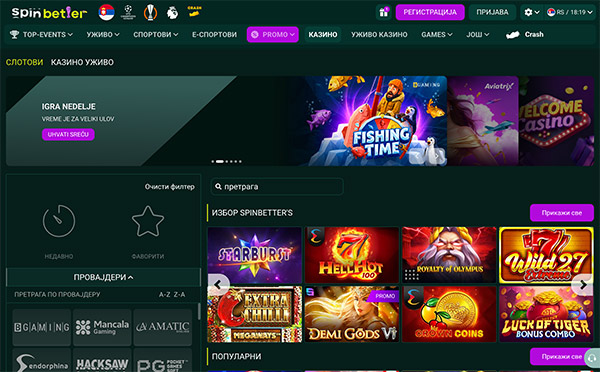Viewport: 600px width, 372px height.
Task: Open the Spinbetter logo home link
Action: (49, 13)
